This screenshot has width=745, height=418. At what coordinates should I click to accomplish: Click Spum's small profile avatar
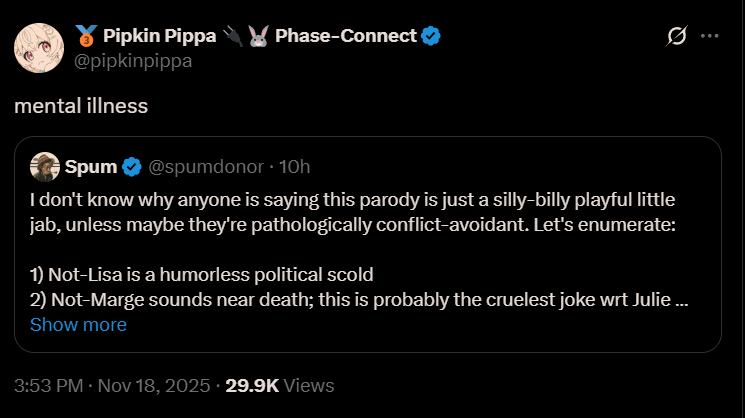point(45,167)
